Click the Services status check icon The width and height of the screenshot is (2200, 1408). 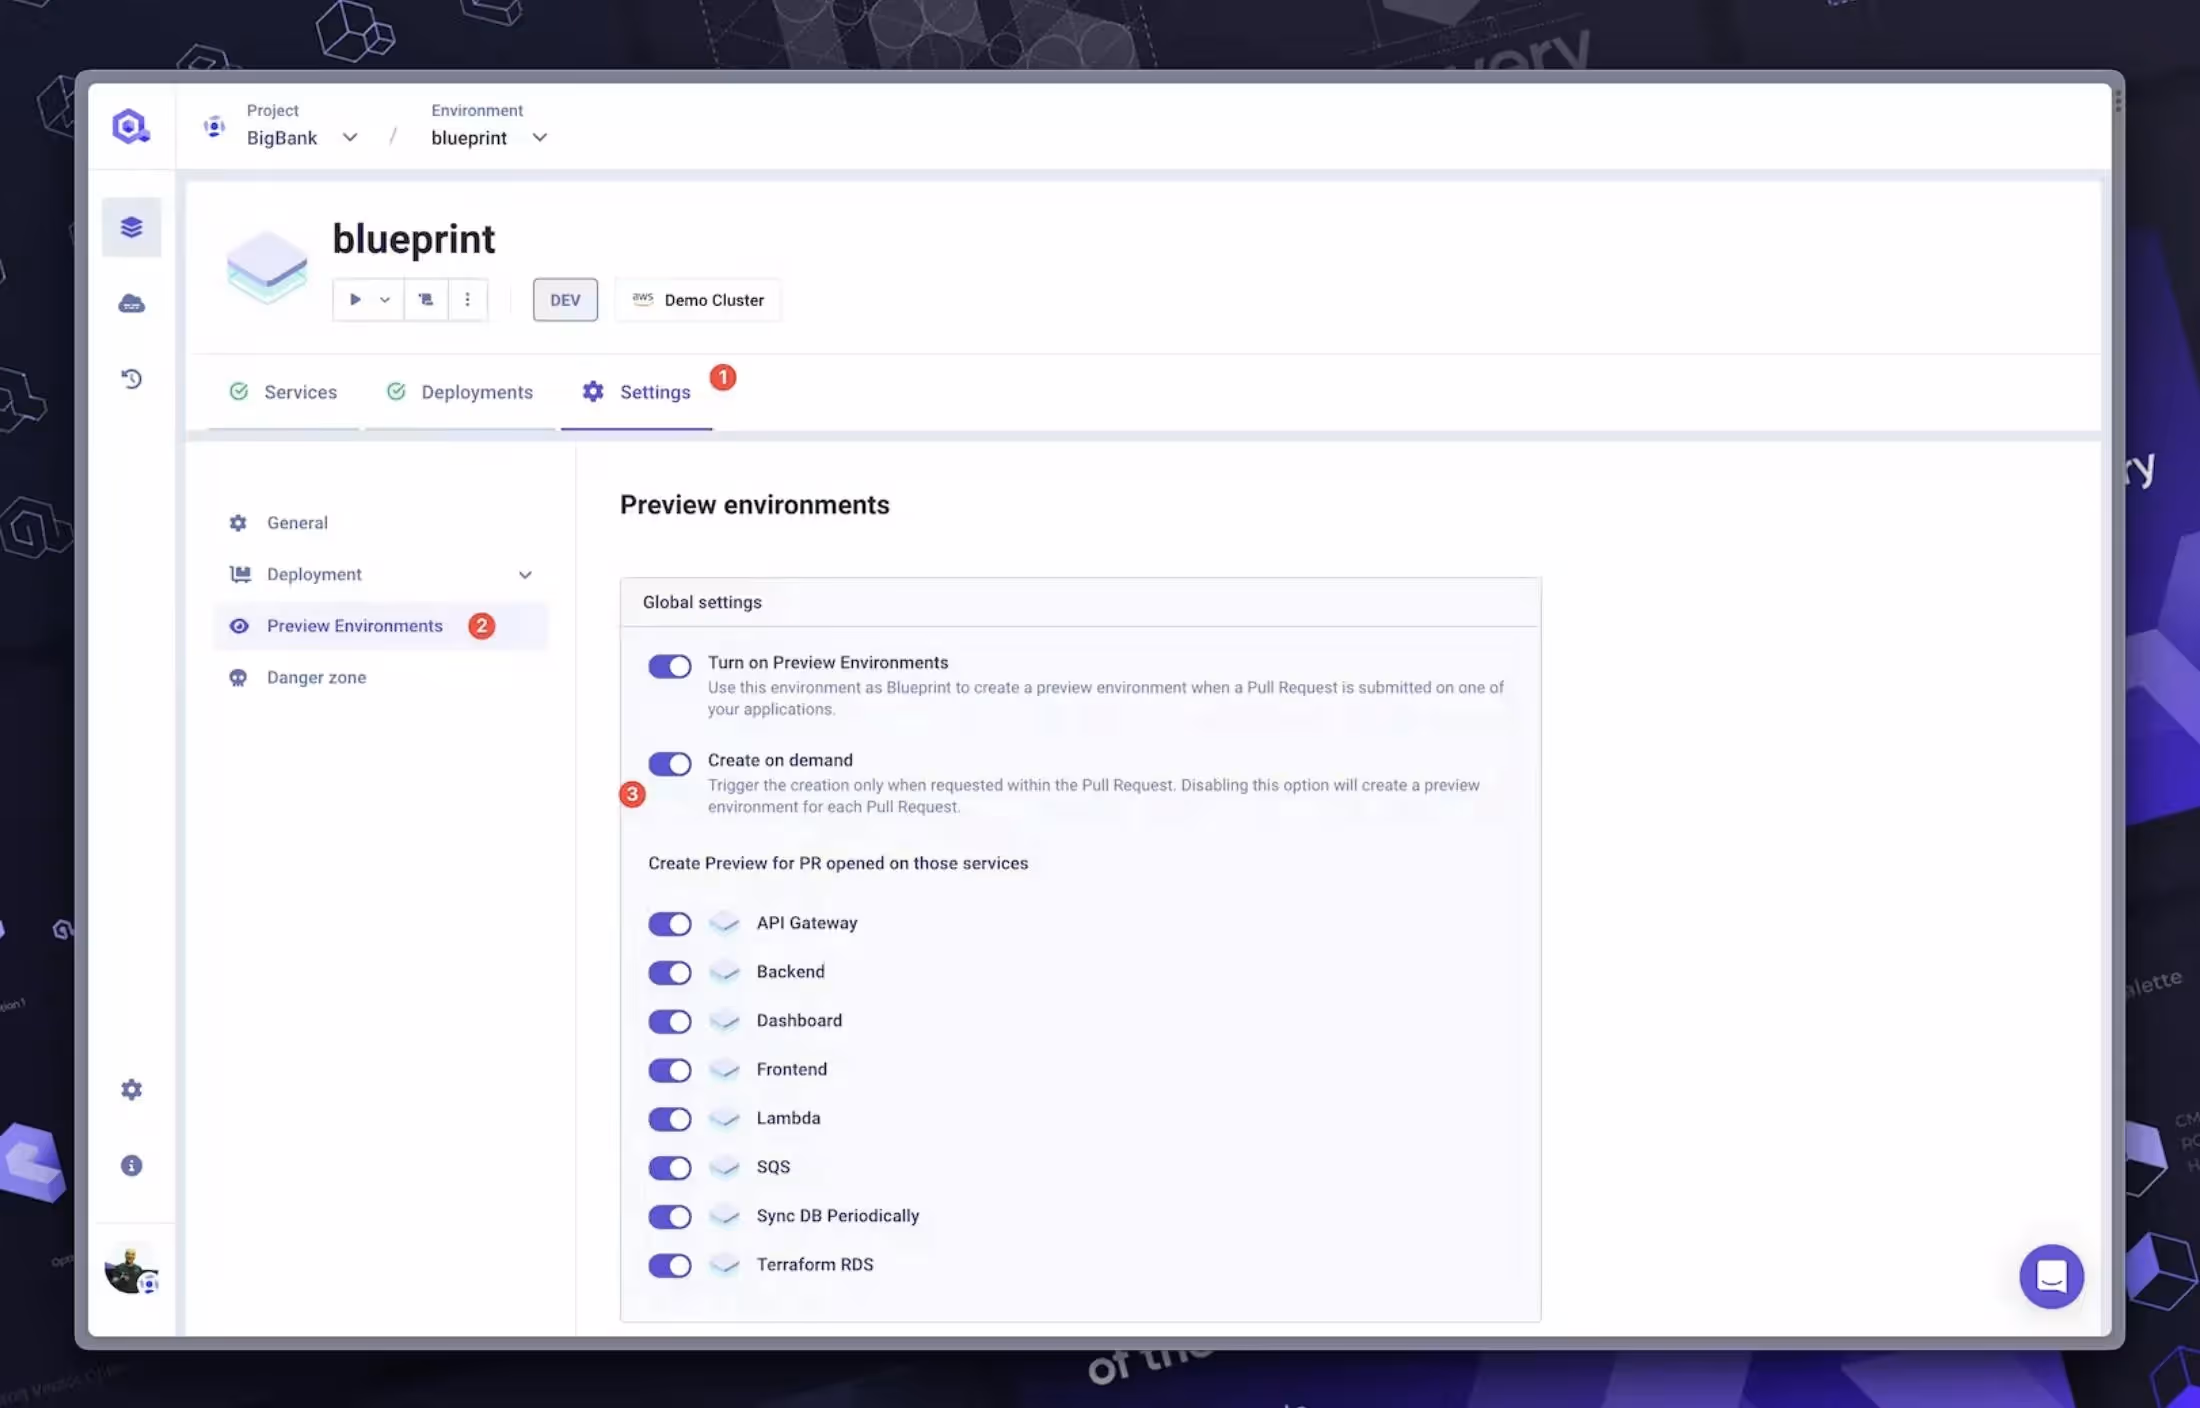[x=239, y=391]
